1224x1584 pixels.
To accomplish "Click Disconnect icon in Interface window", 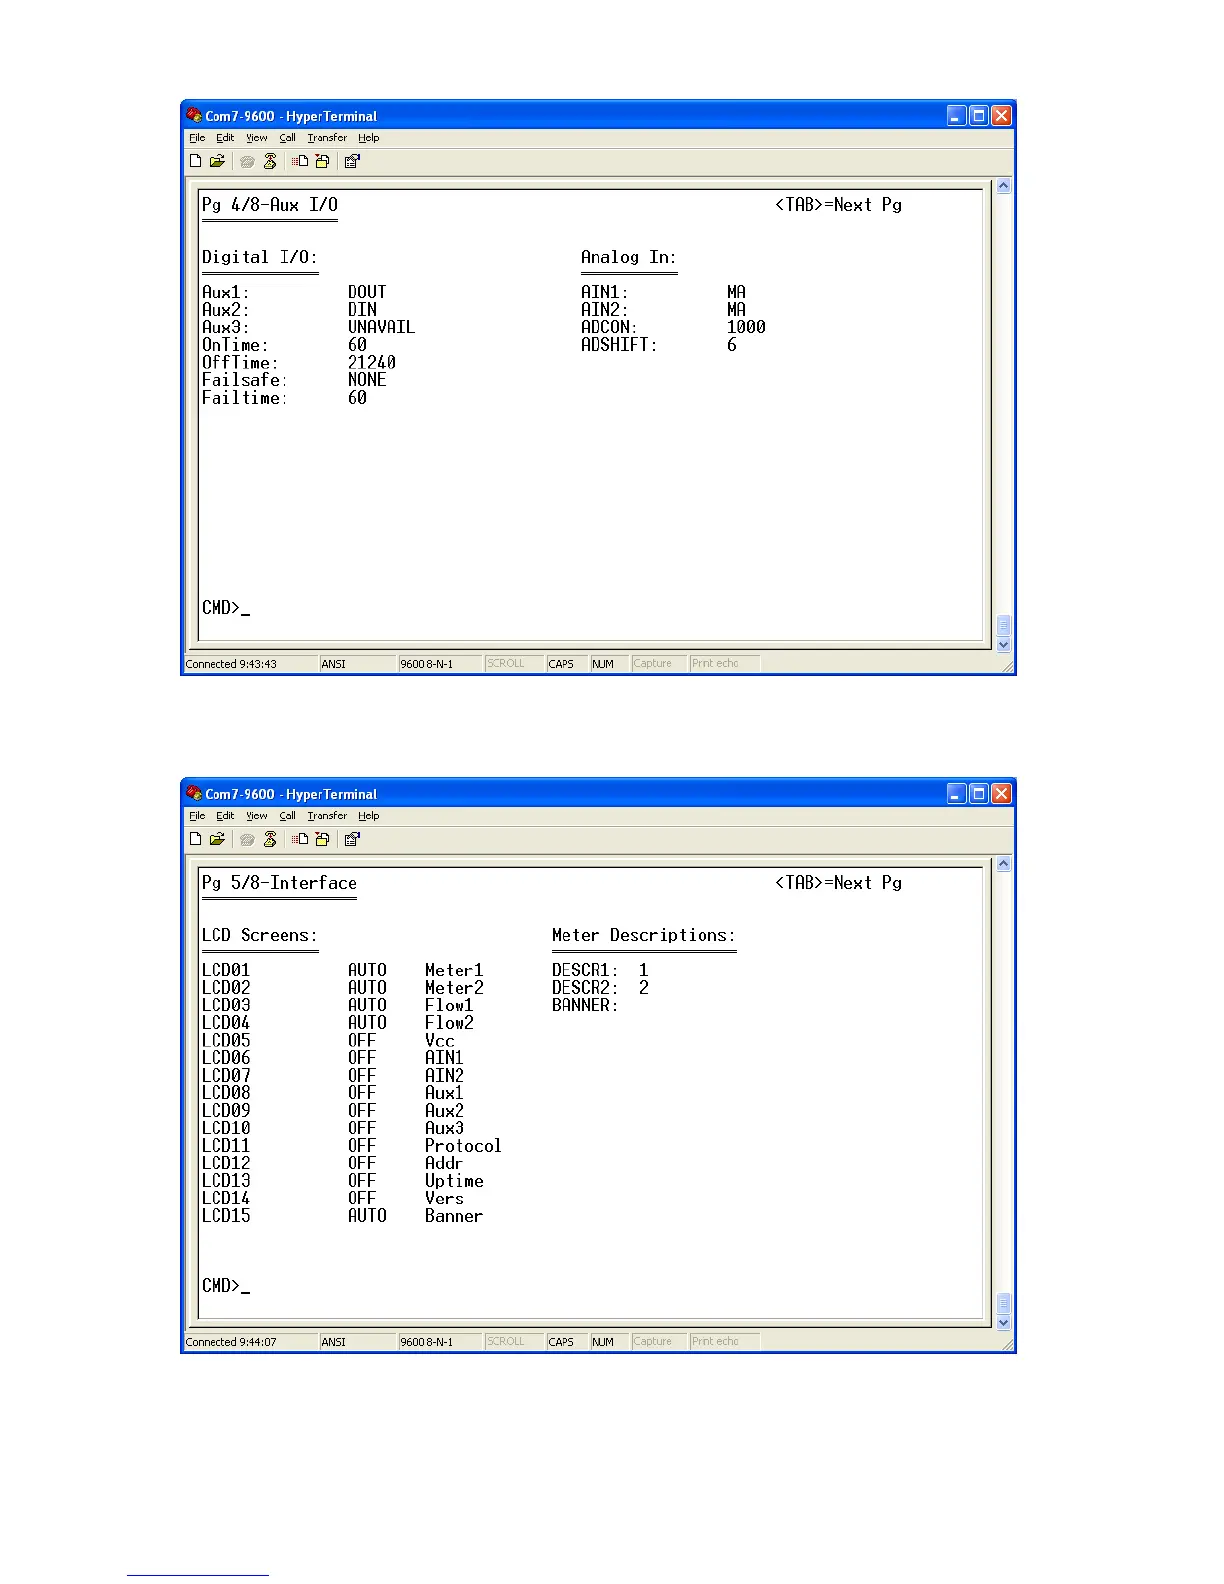I will pyautogui.click(x=270, y=839).
